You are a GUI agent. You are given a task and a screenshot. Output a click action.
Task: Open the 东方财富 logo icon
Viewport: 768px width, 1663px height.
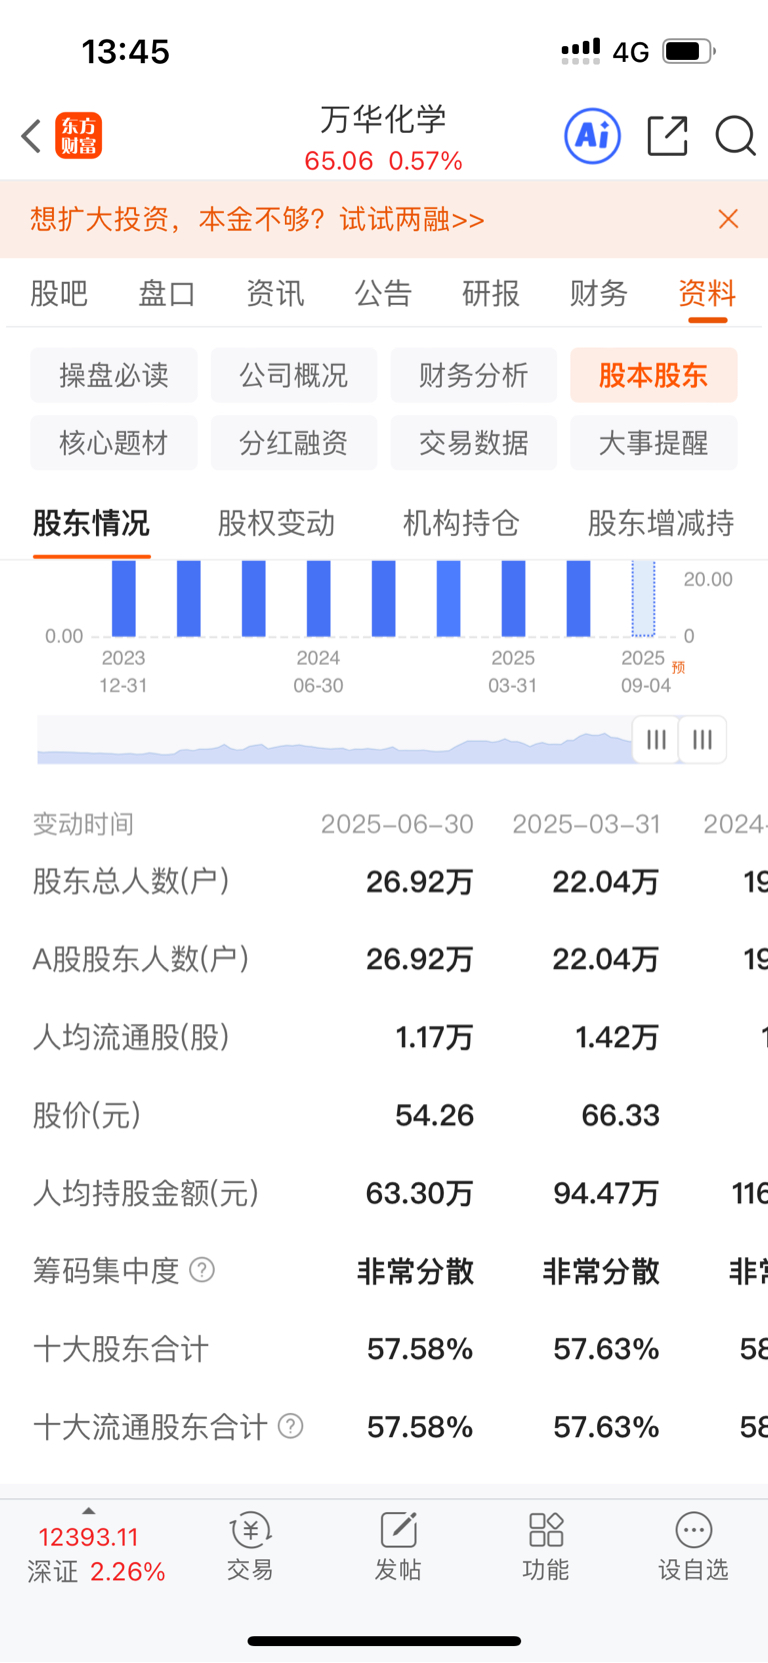[x=79, y=136]
